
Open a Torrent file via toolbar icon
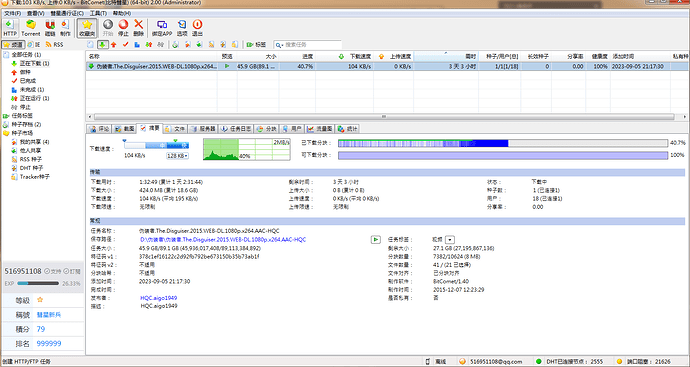click(x=30, y=28)
